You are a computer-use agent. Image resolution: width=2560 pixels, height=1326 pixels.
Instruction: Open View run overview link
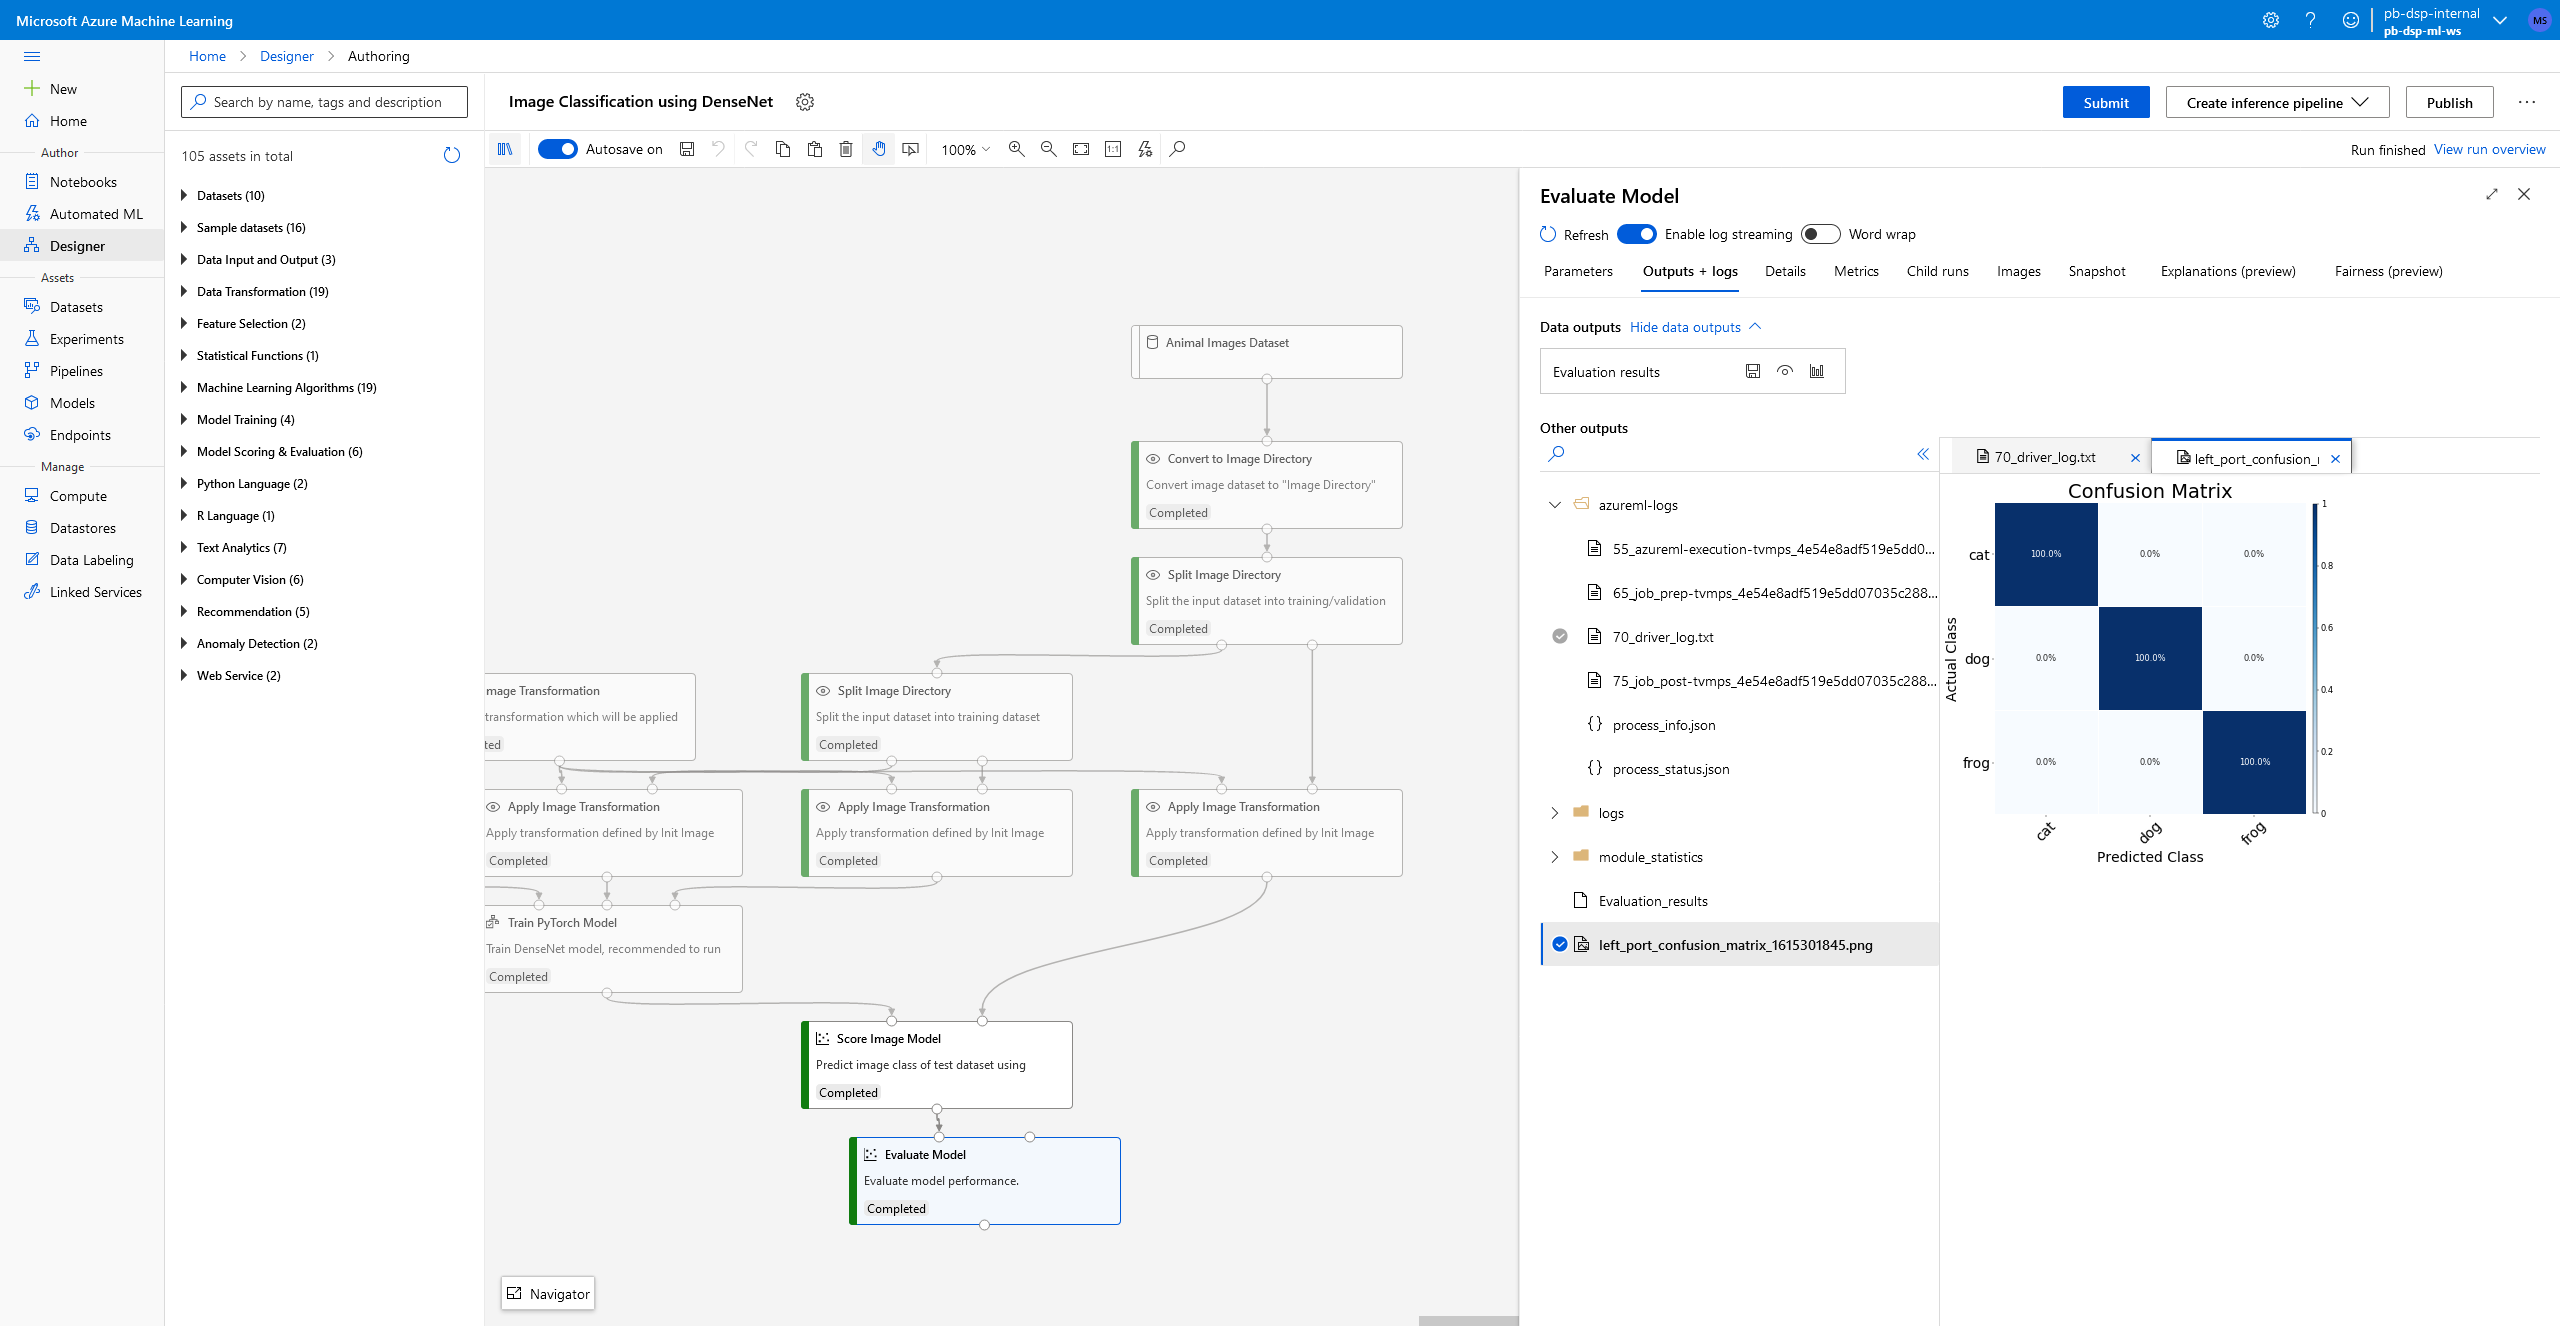click(2489, 149)
